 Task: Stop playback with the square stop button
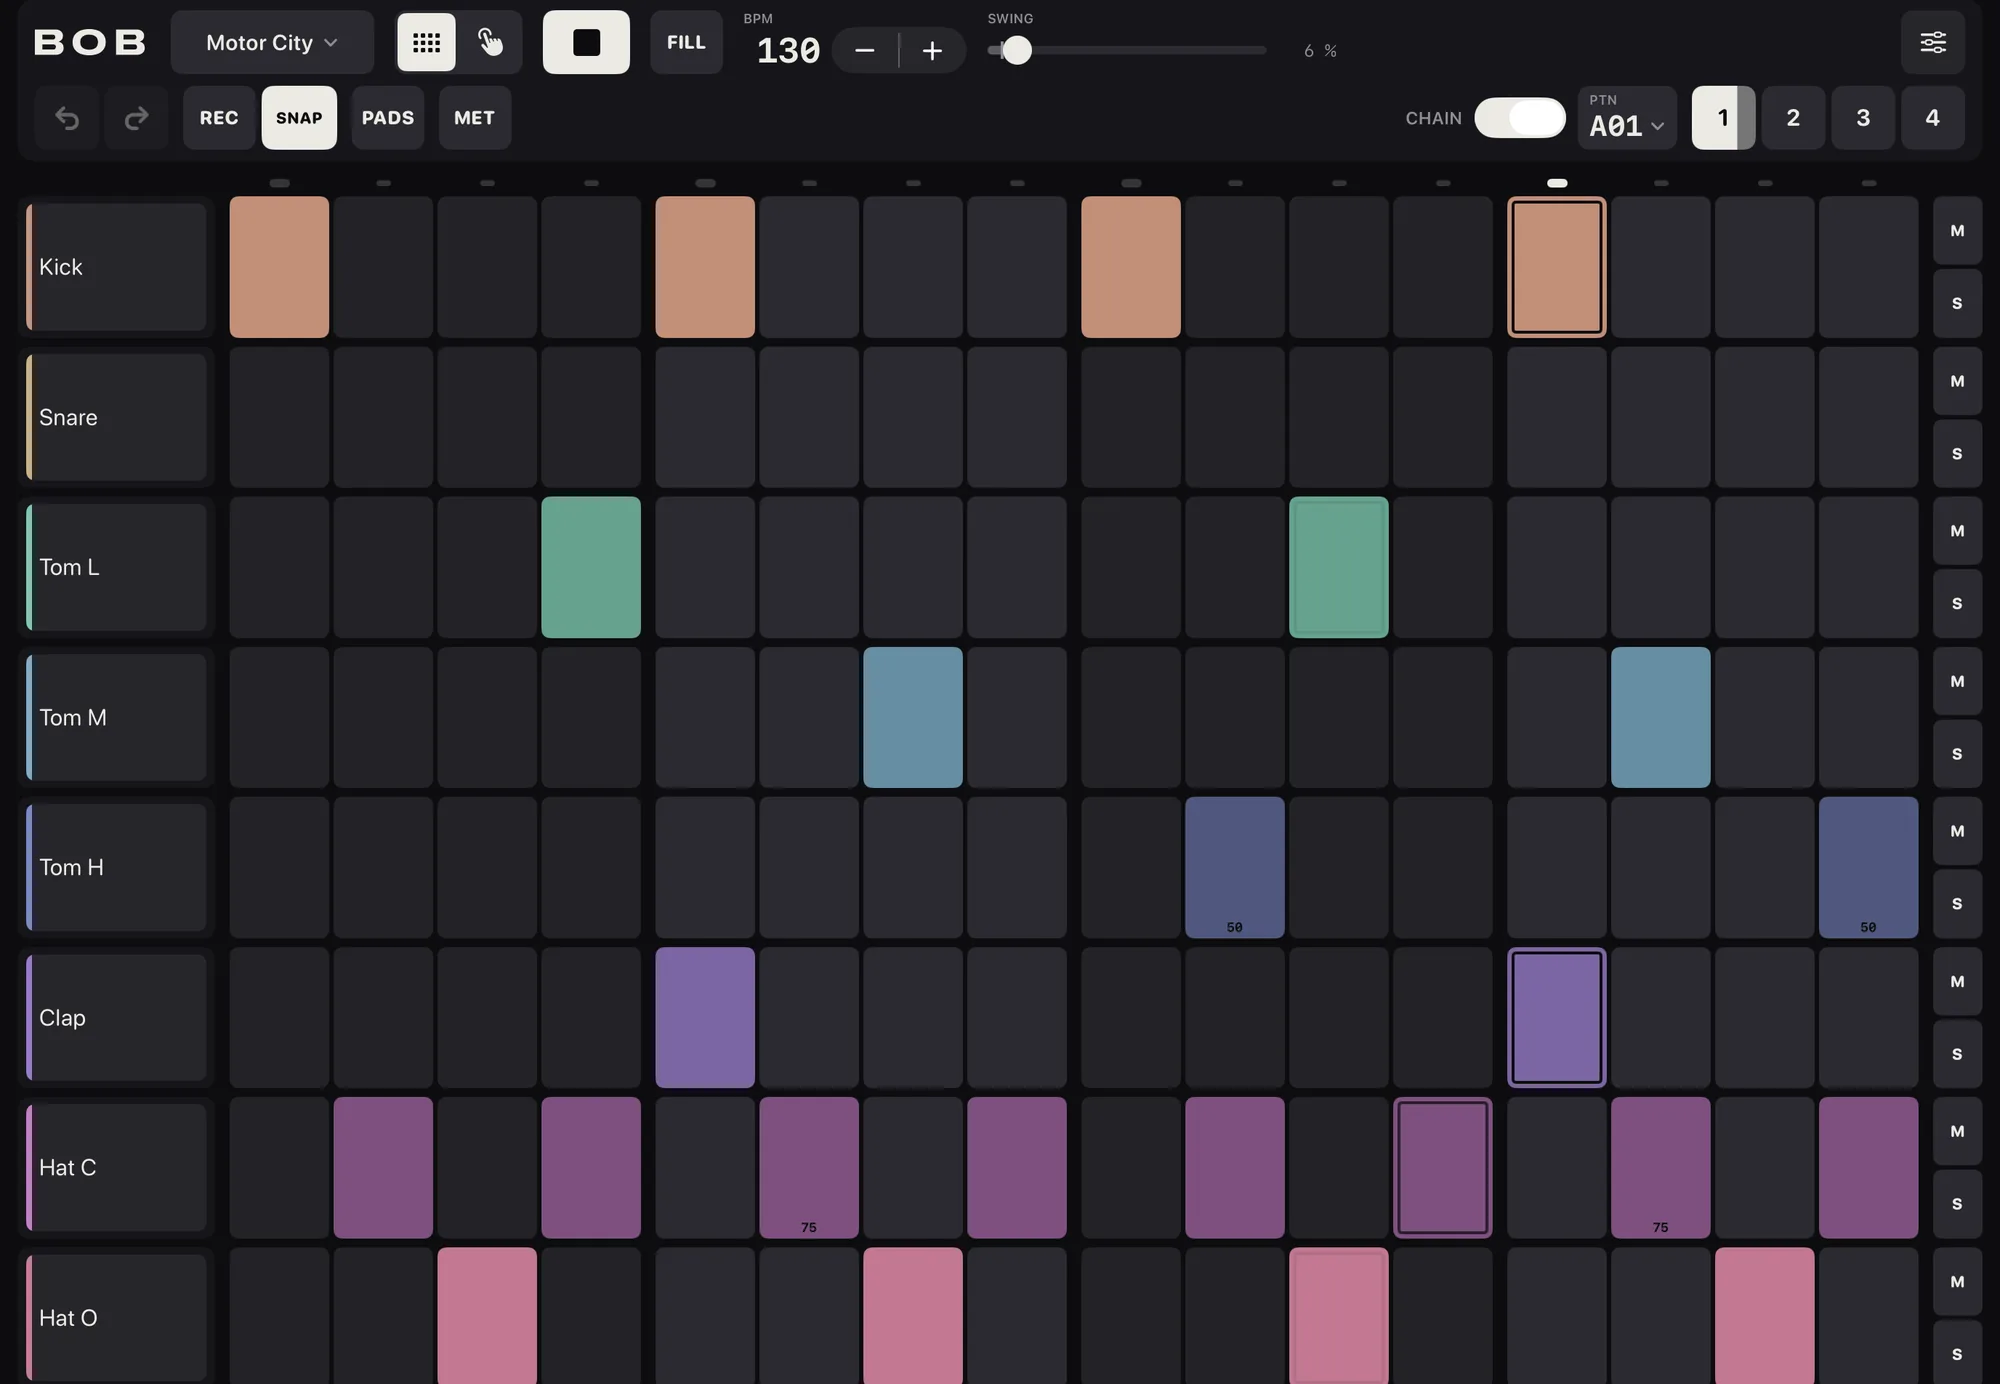(586, 42)
